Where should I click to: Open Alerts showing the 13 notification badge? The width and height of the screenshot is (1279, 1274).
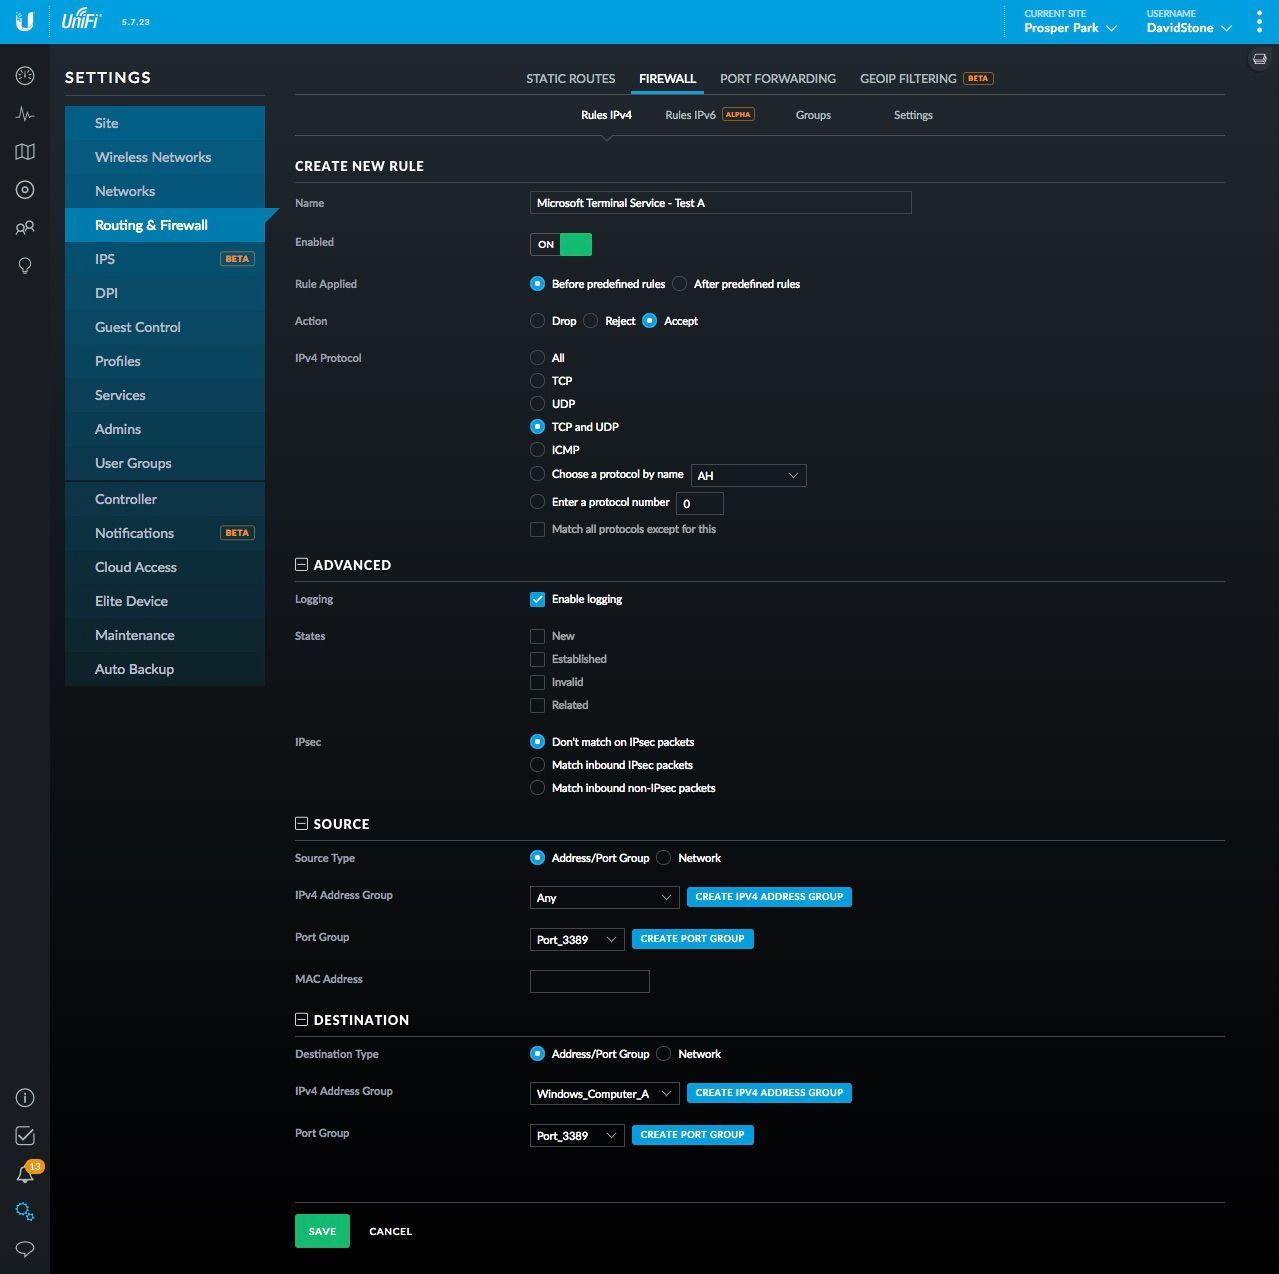coord(25,1173)
